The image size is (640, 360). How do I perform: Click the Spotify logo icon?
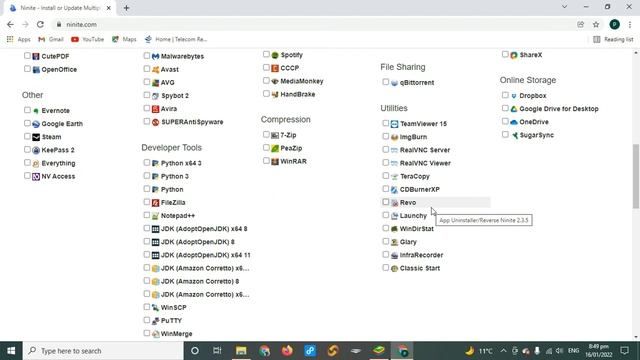[x=275, y=55]
